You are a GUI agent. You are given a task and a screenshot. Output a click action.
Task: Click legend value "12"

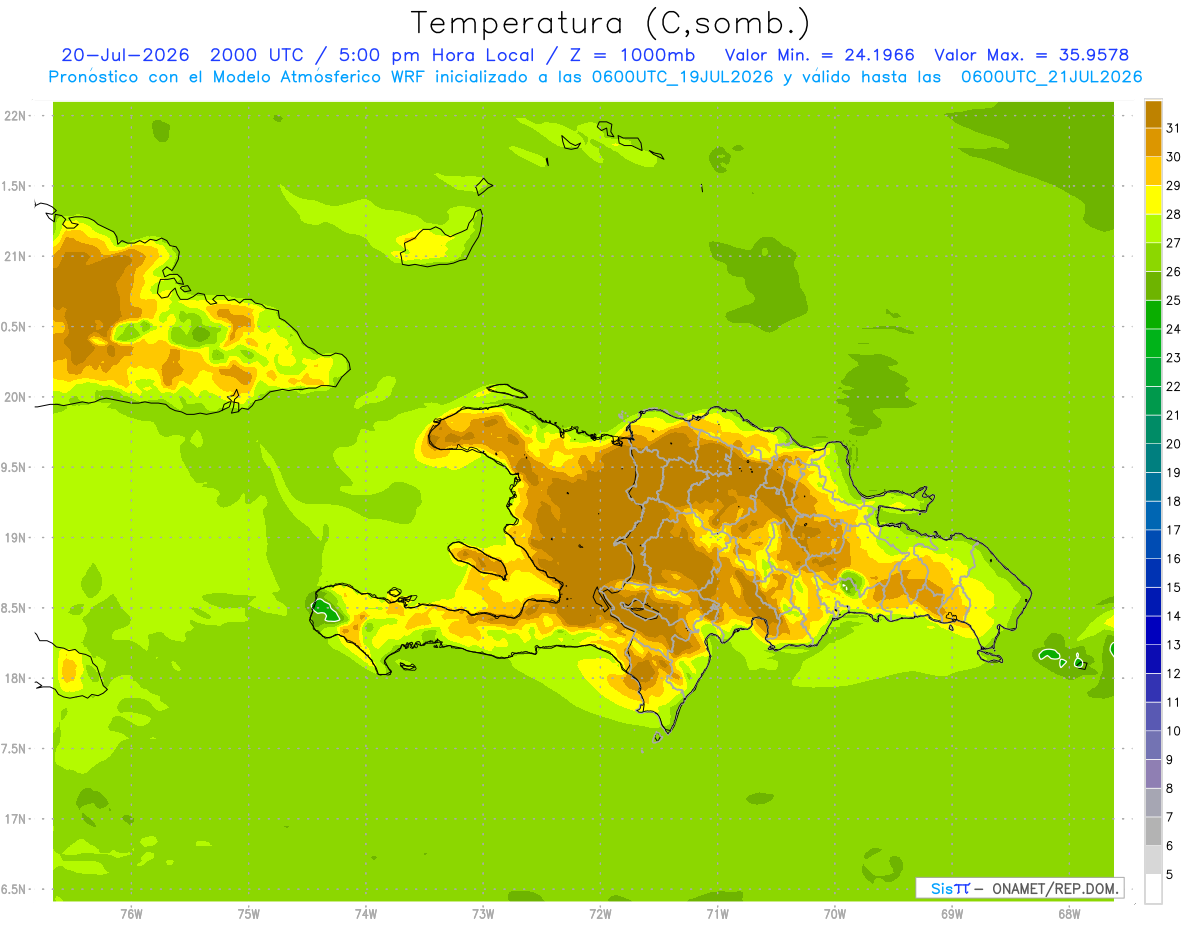tap(1173, 674)
